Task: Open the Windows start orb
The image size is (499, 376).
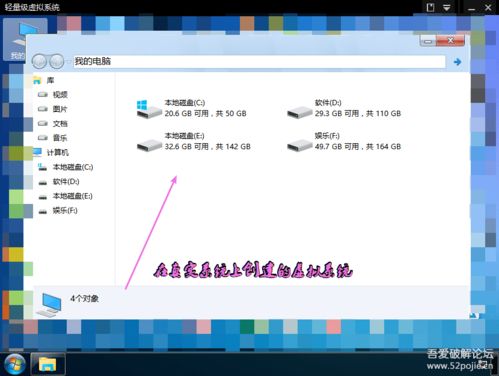Action: coord(15,364)
